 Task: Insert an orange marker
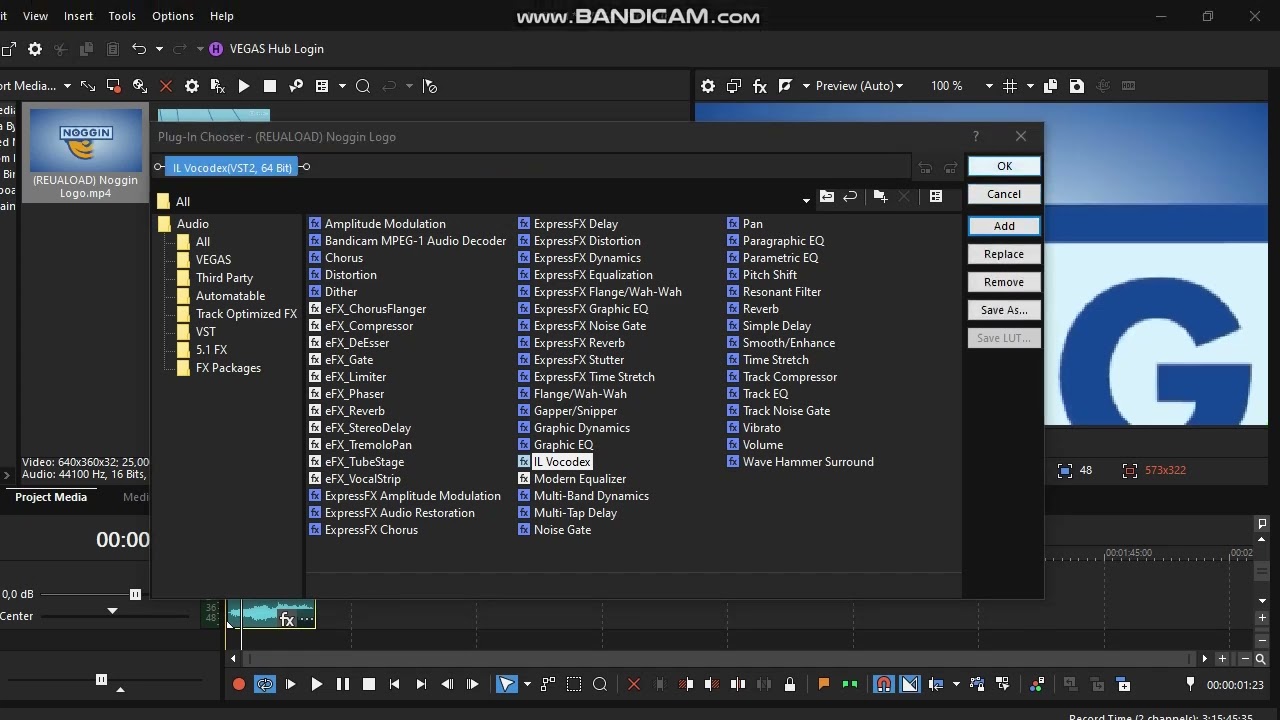[824, 684]
